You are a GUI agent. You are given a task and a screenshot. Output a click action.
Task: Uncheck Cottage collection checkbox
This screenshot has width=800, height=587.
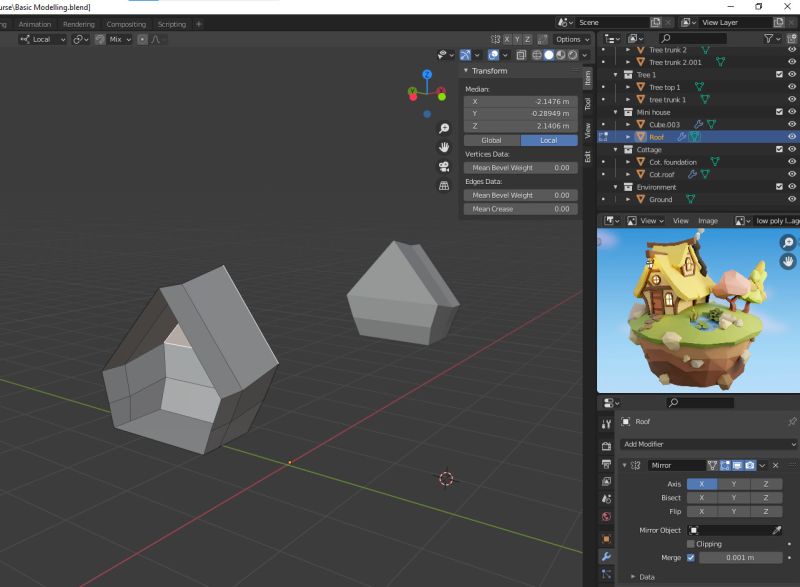[x=779, y=149]
